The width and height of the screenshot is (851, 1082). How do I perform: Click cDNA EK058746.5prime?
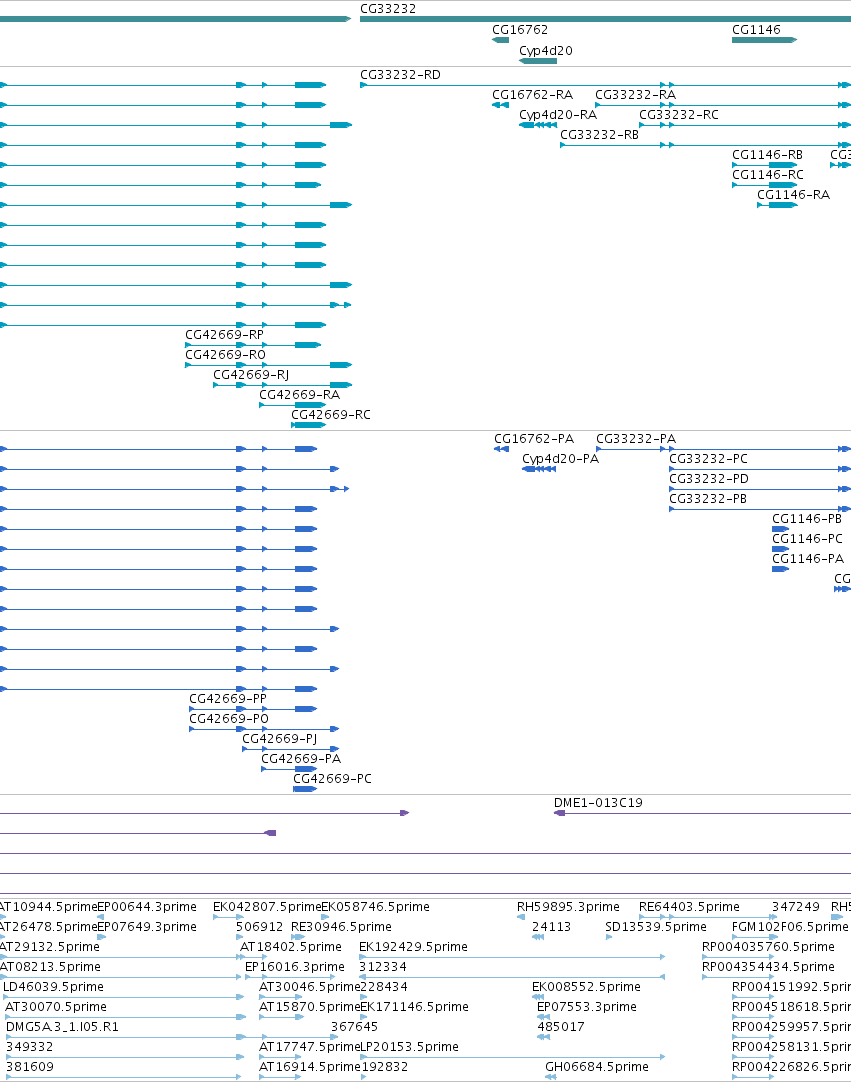click(x=375, y=907)
